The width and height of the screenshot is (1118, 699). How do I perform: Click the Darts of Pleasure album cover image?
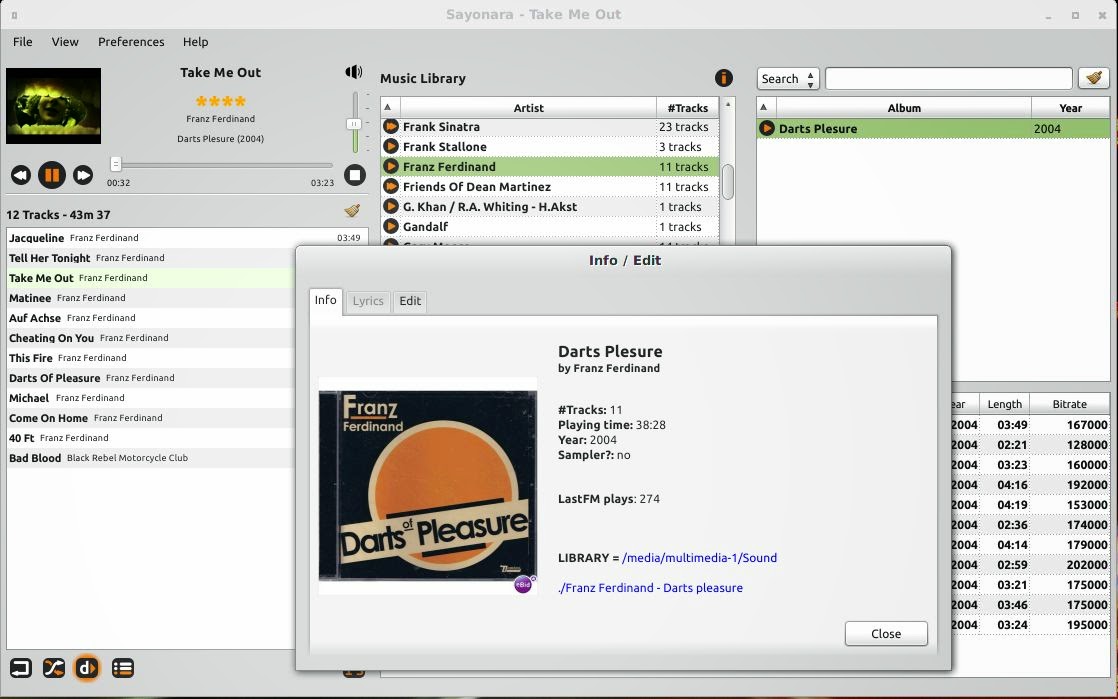pyautogui.click(x=428, y=486)
